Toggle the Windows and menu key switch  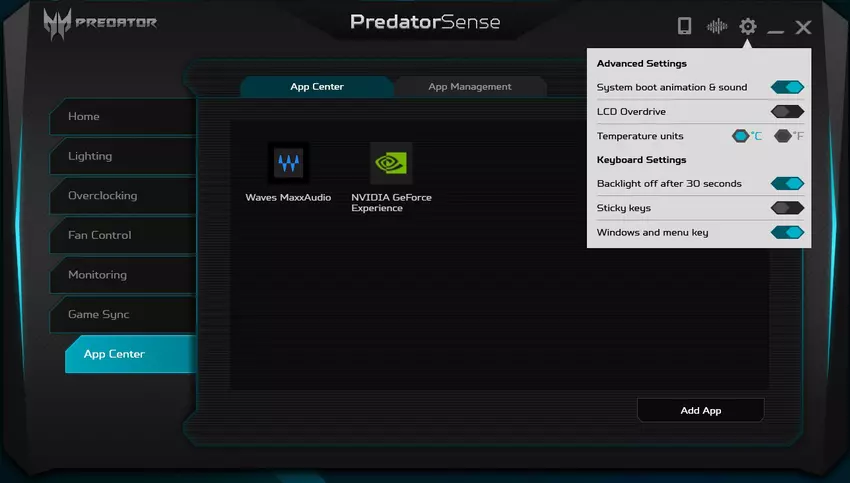click(x=787, y=233)
